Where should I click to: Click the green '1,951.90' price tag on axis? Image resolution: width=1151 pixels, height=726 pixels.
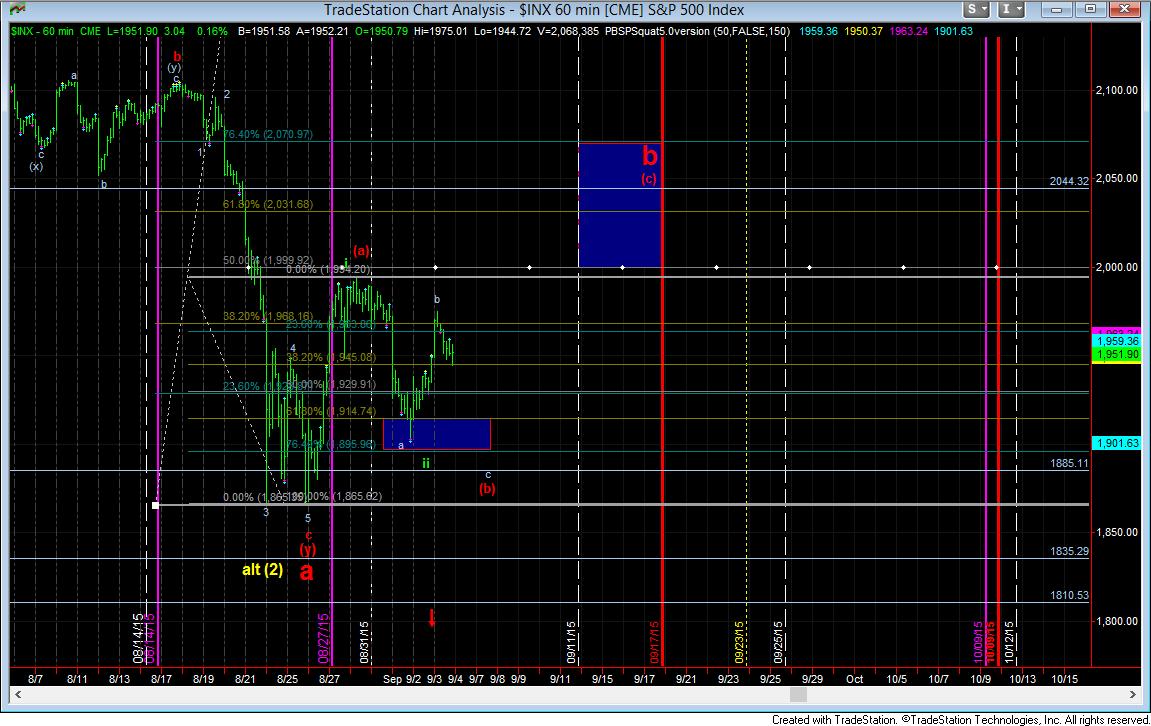(1116, 355)
